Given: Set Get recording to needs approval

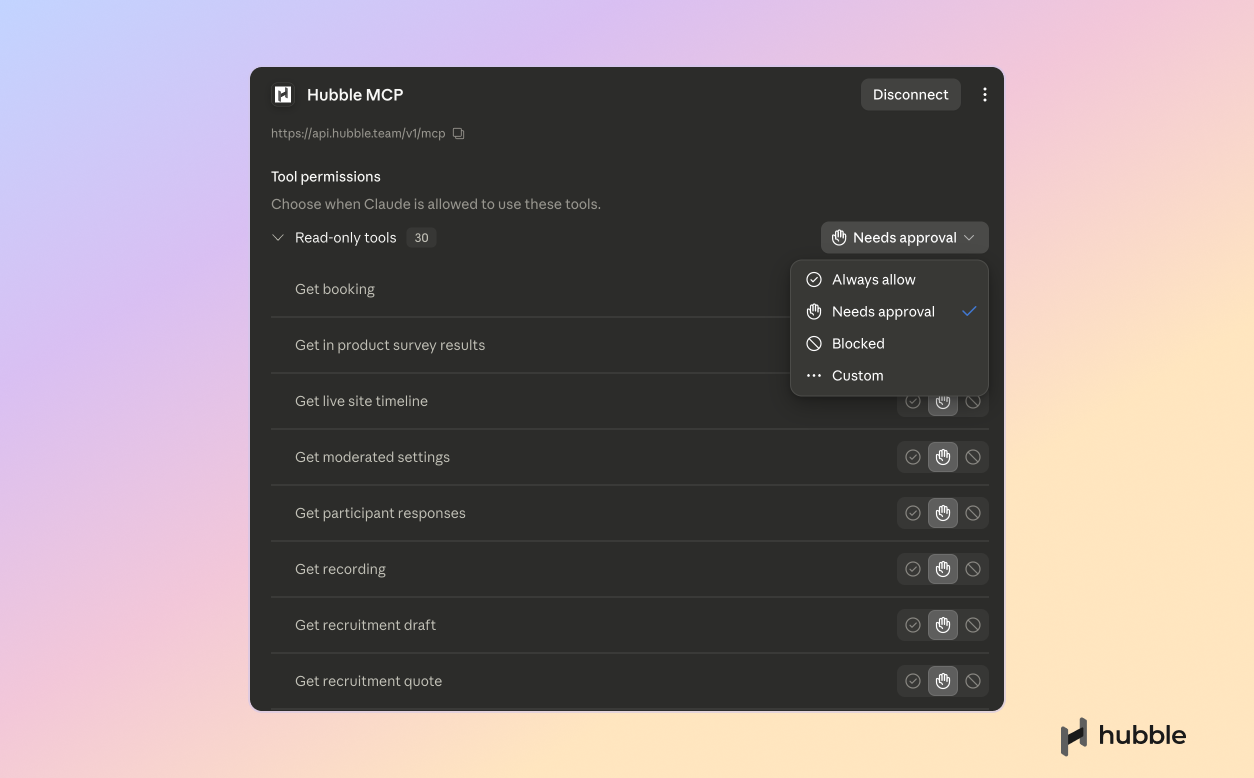Looking at the screenshot, I should (943, 569).
